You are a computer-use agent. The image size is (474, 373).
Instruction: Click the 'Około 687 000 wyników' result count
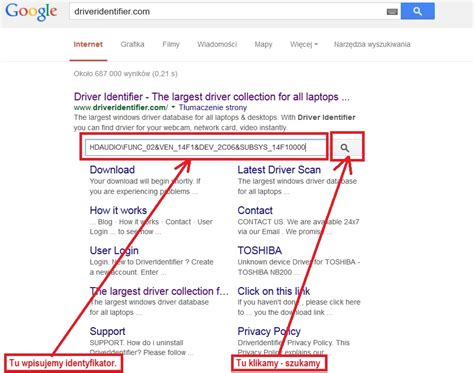click(x=125, y=74)
